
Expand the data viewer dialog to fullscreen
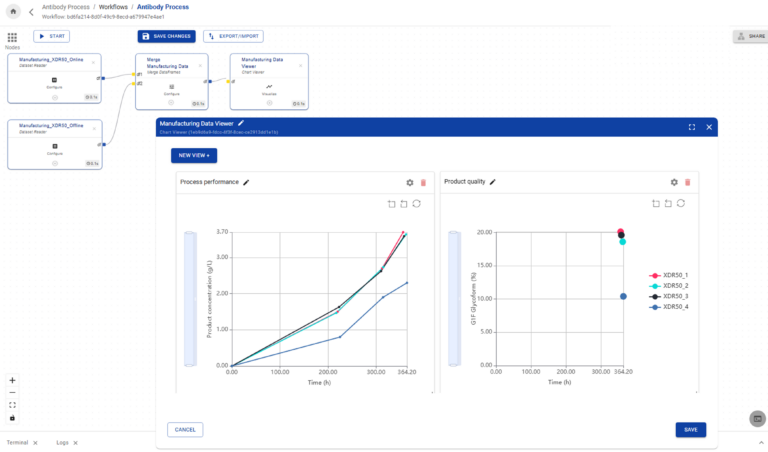[x=691, y=127]
